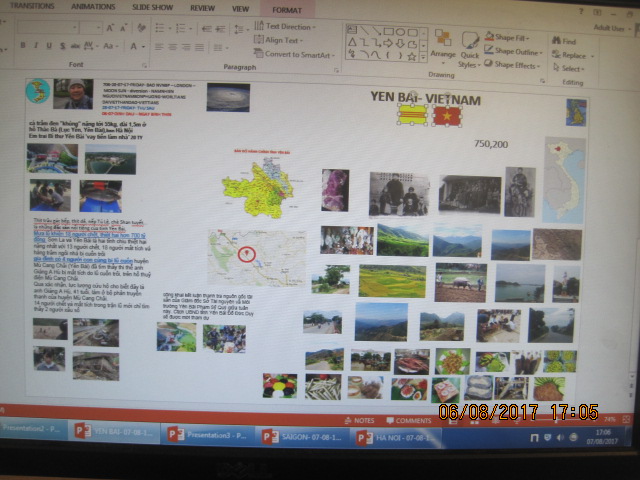Open the Font size combo box

(x=91, y=27)
